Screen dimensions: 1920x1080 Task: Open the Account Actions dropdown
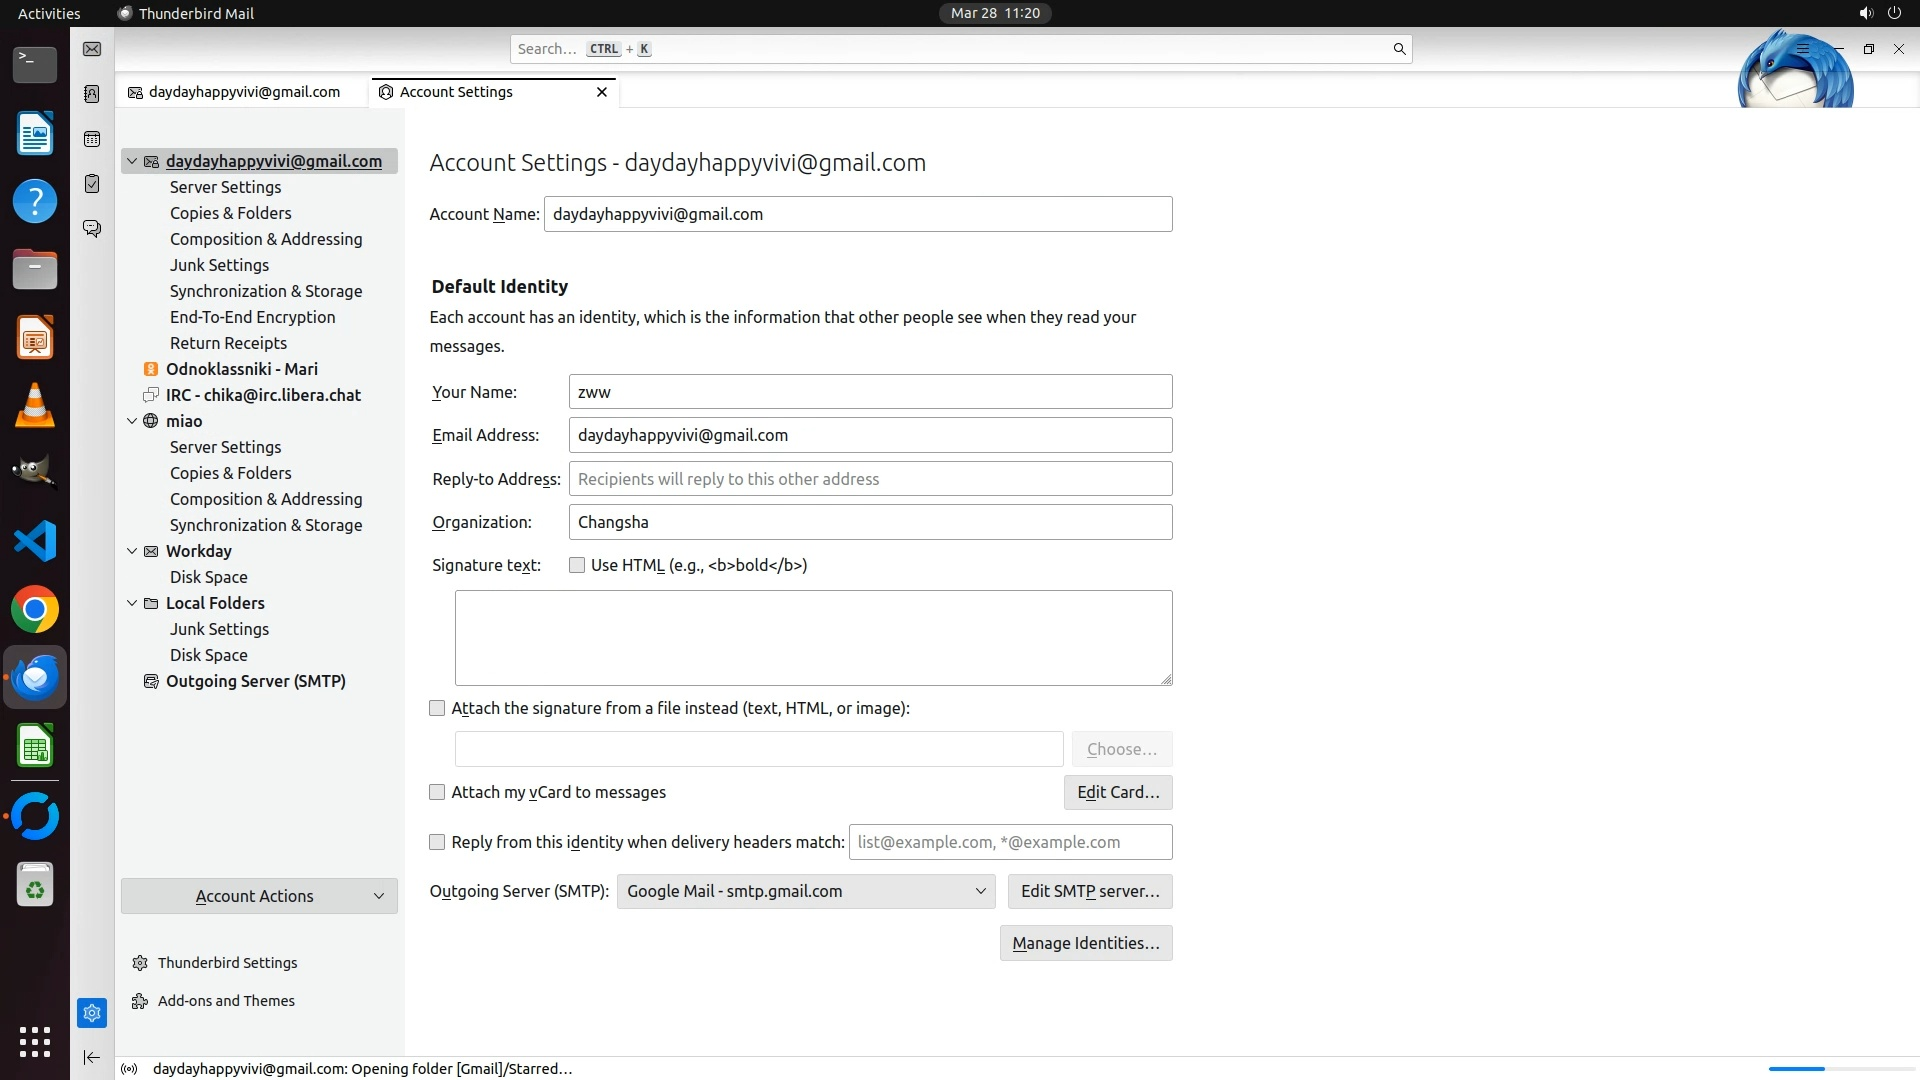[x=259, y=896]
